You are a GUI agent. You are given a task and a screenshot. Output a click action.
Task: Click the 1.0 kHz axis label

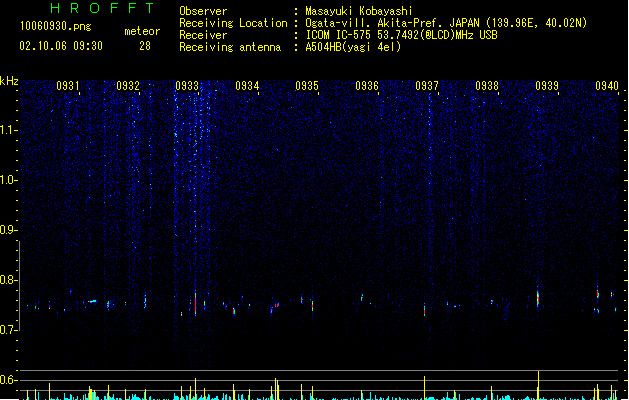click(9, 180)
